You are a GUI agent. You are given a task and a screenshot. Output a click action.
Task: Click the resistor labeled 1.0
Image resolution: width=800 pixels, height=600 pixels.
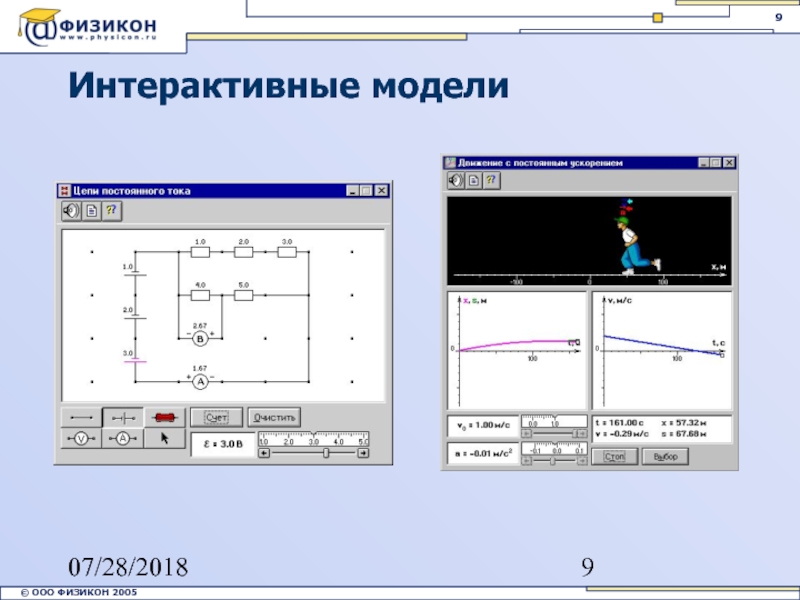200,252
